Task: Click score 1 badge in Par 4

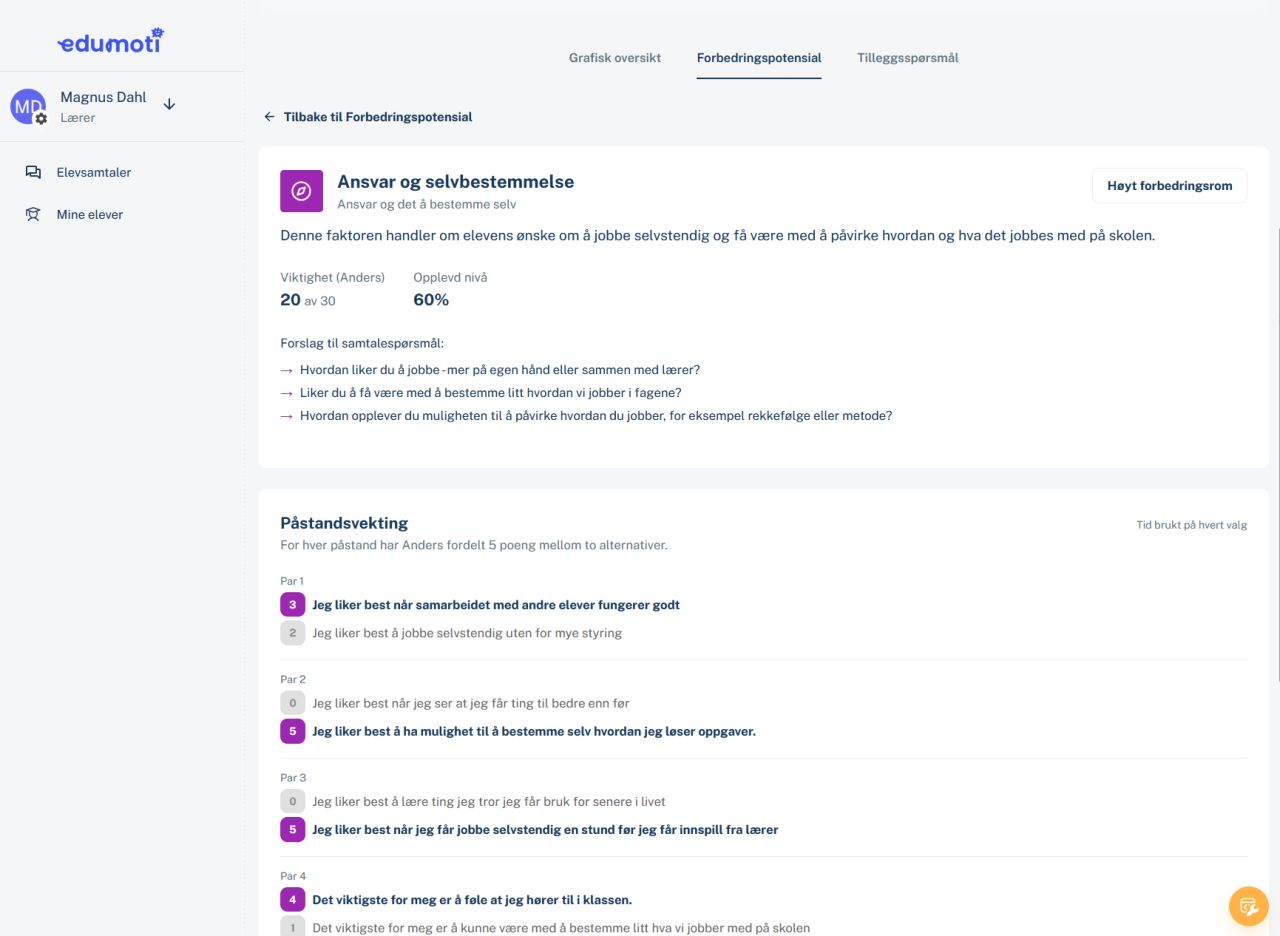Action: (x=292, y=927)
